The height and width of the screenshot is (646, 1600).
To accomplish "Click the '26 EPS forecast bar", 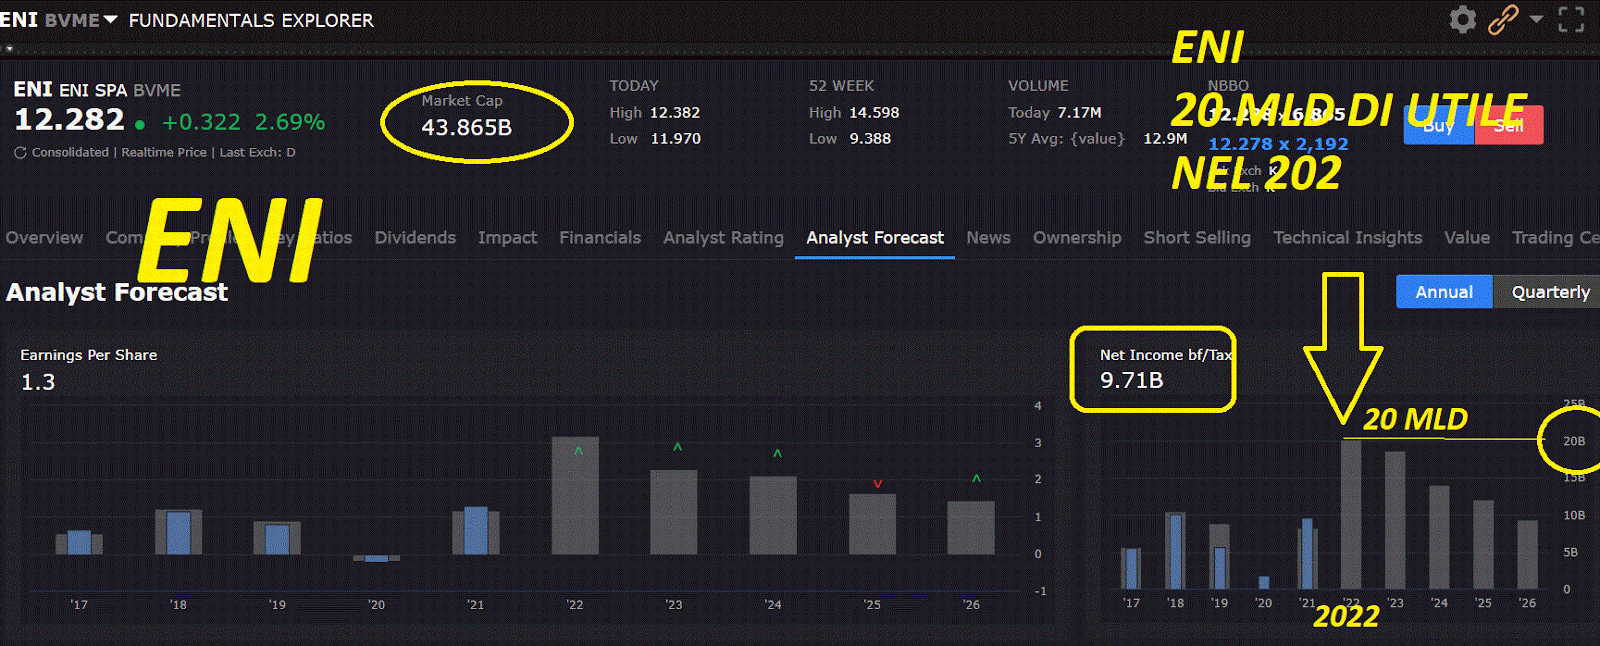I will coord(971,528).
